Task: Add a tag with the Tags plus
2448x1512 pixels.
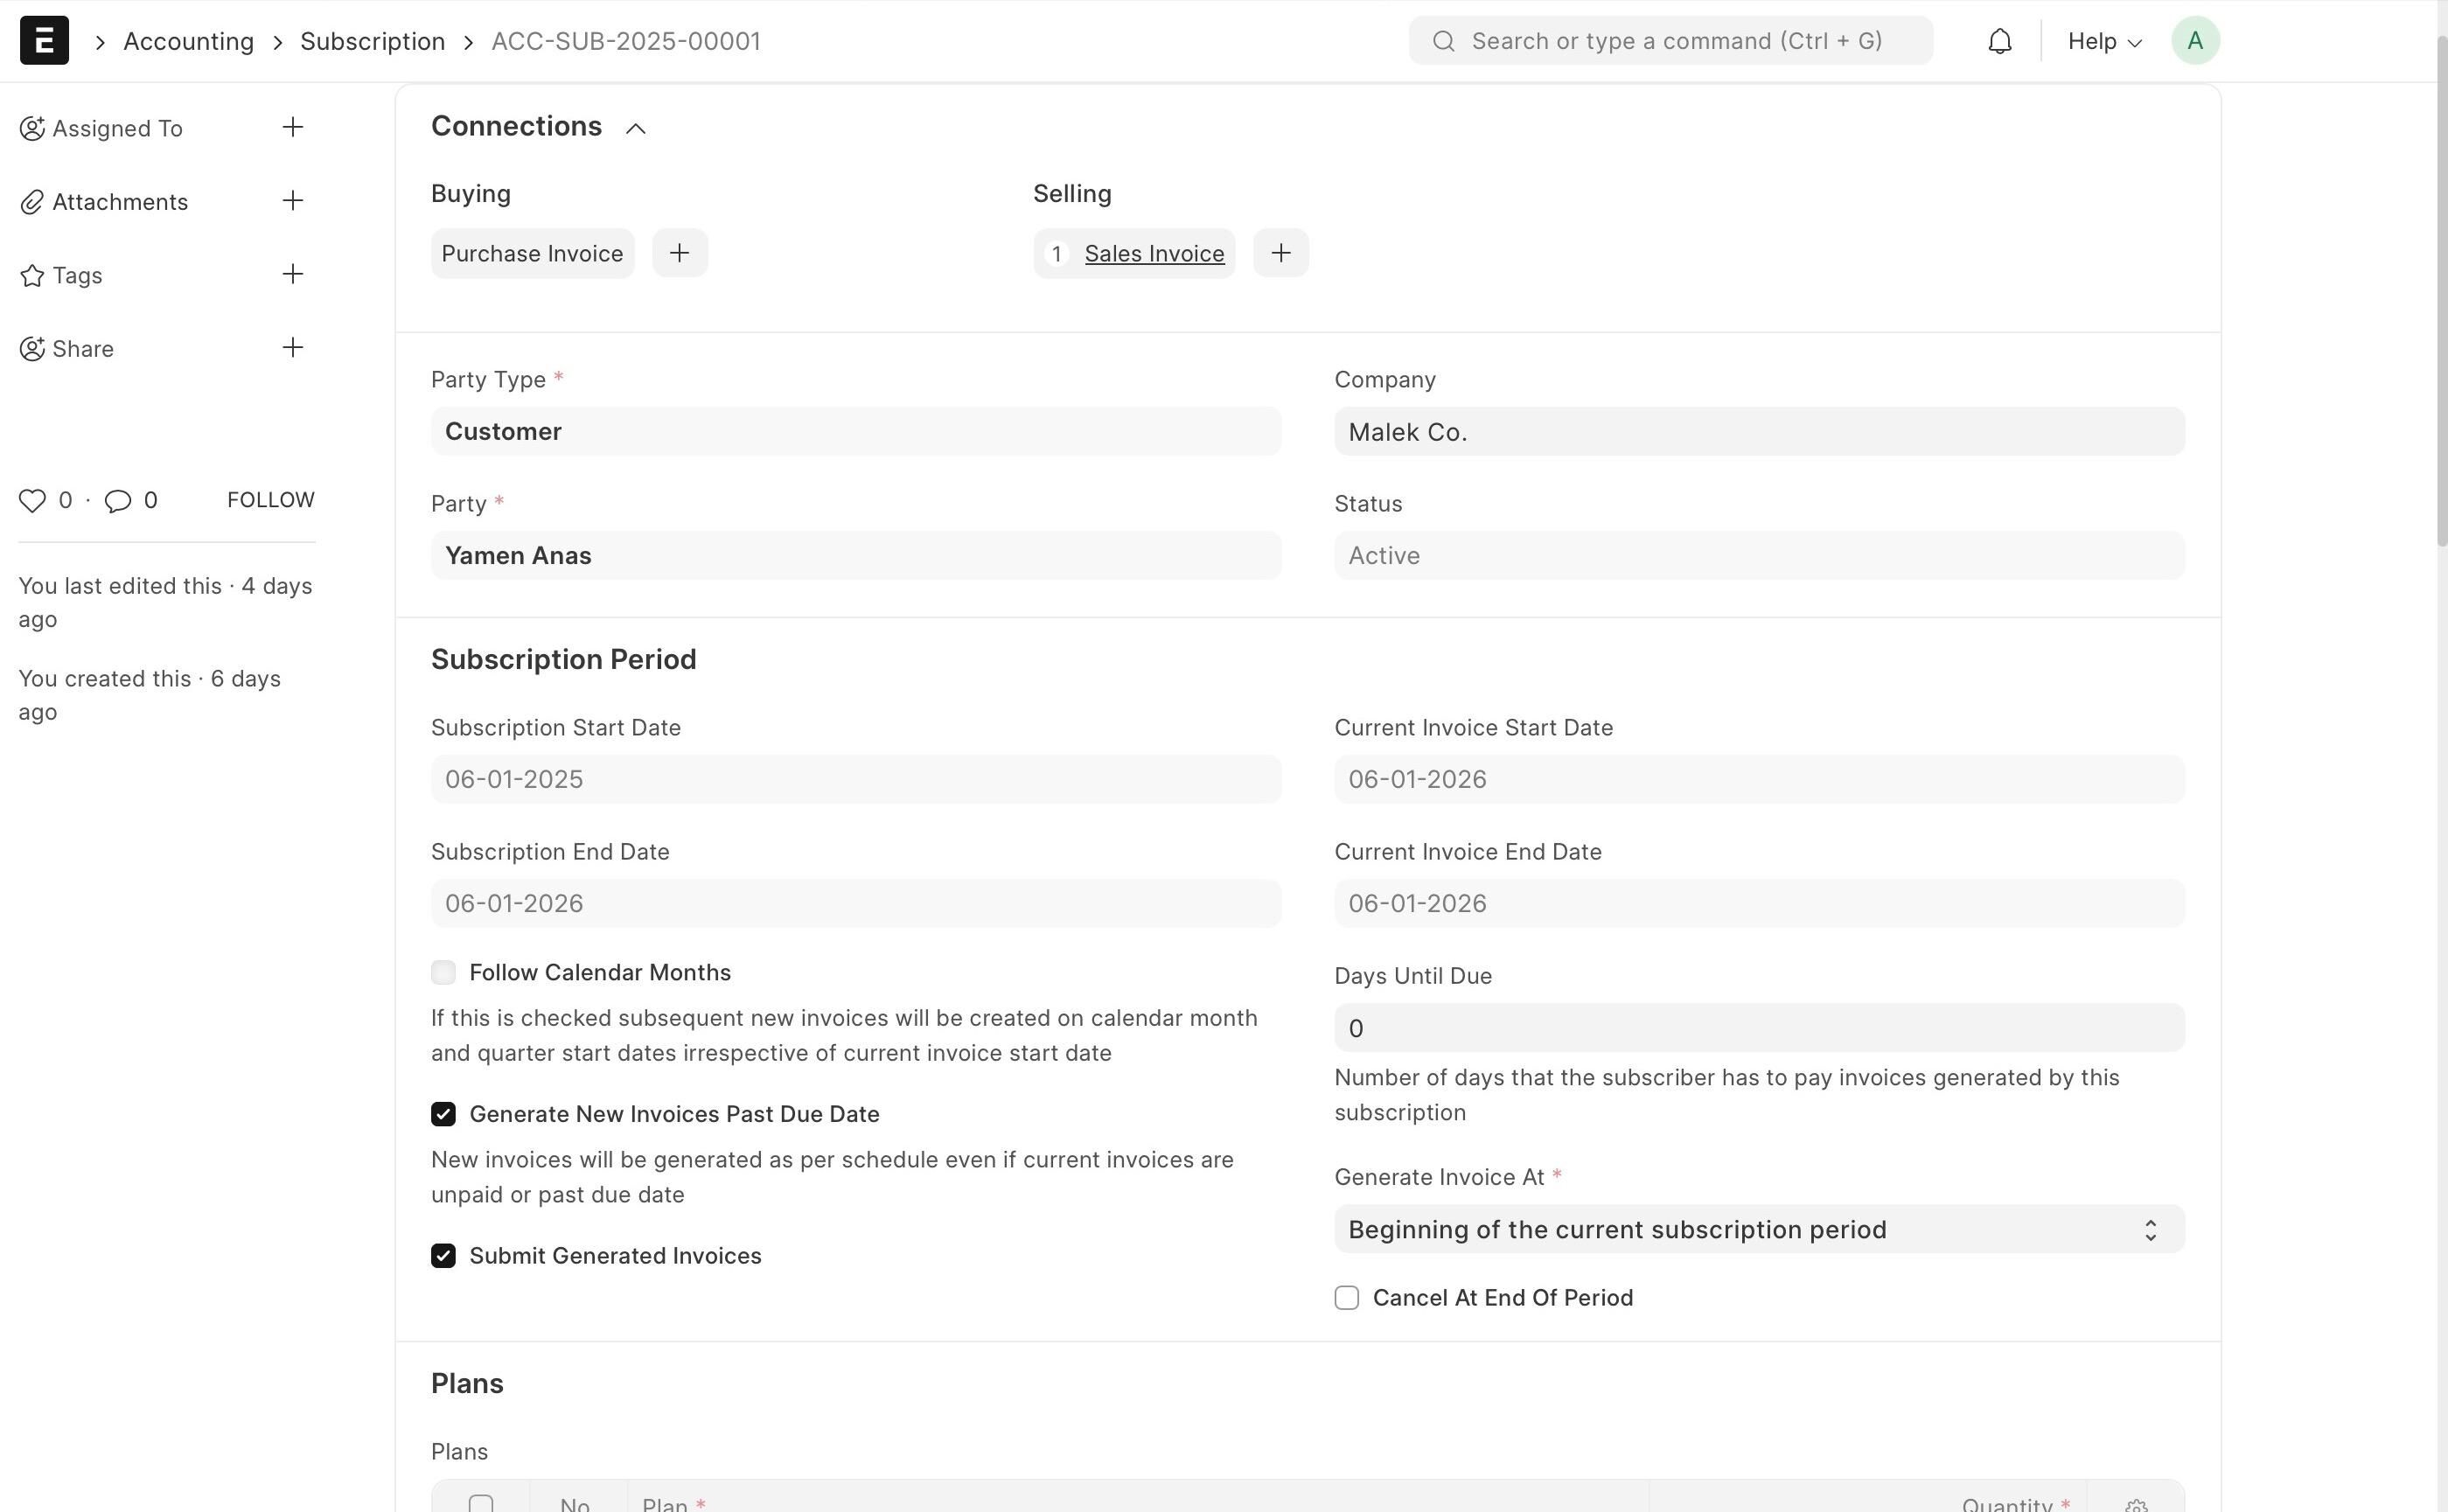Action: (292, 274)
